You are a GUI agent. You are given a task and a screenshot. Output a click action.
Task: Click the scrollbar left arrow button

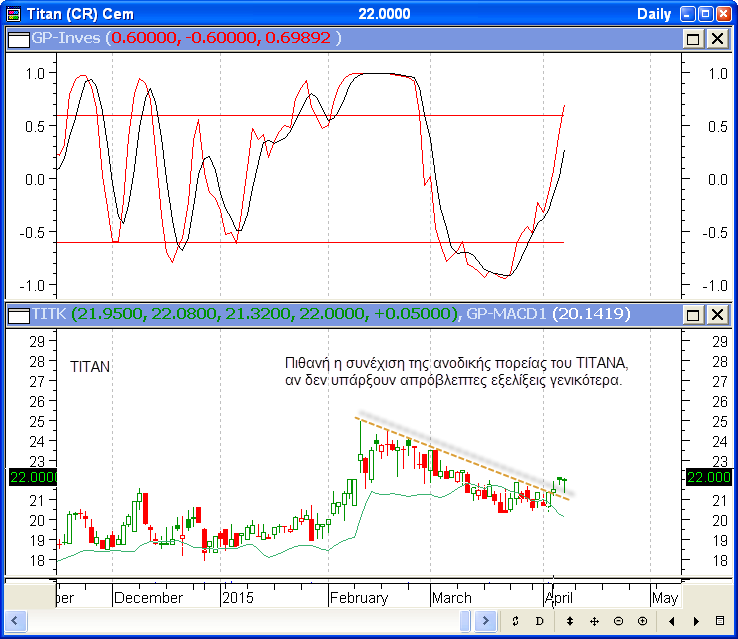coord(15,621)
